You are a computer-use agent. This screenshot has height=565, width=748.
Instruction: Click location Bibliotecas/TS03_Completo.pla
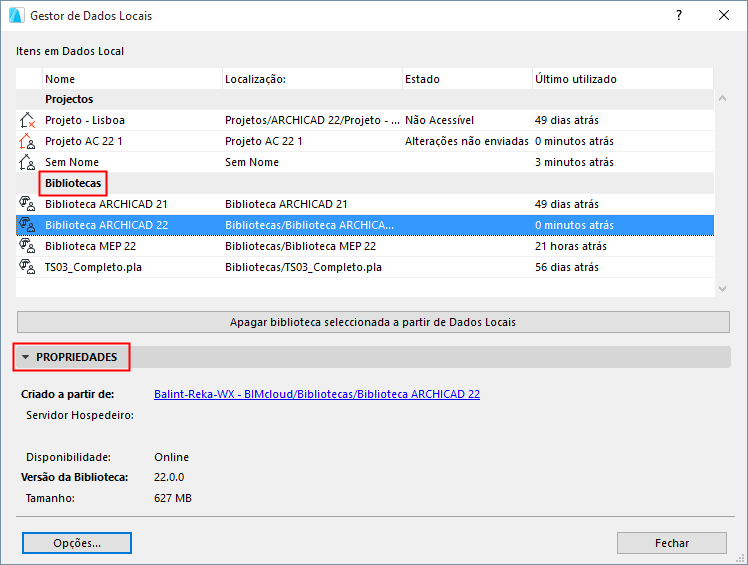[303, 267]
